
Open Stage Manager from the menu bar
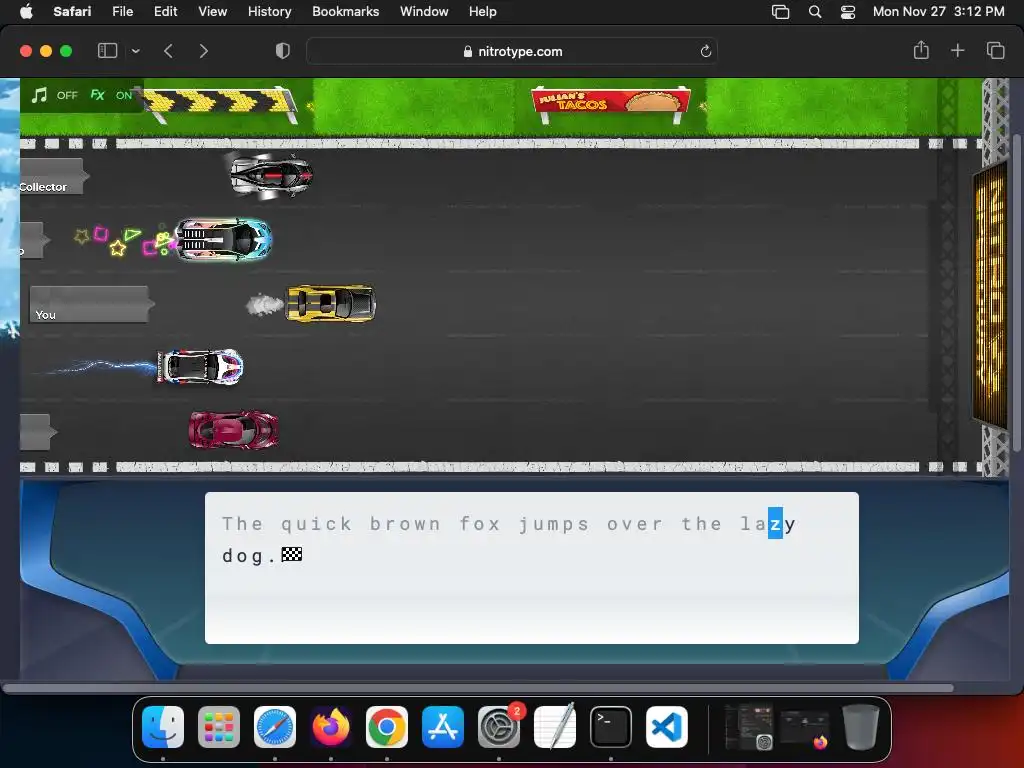point(780,11)
